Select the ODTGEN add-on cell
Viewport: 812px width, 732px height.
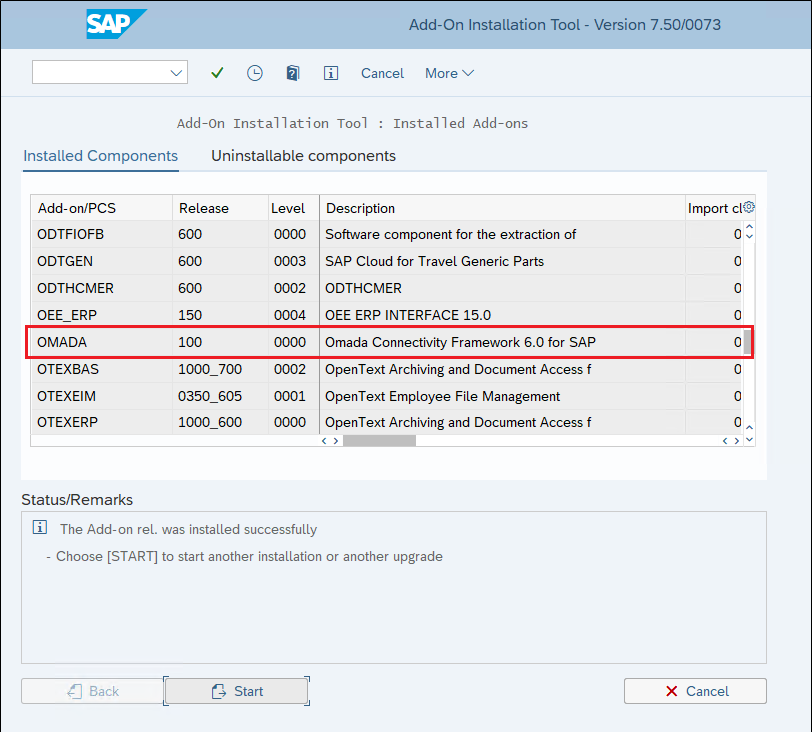[102, 261]
